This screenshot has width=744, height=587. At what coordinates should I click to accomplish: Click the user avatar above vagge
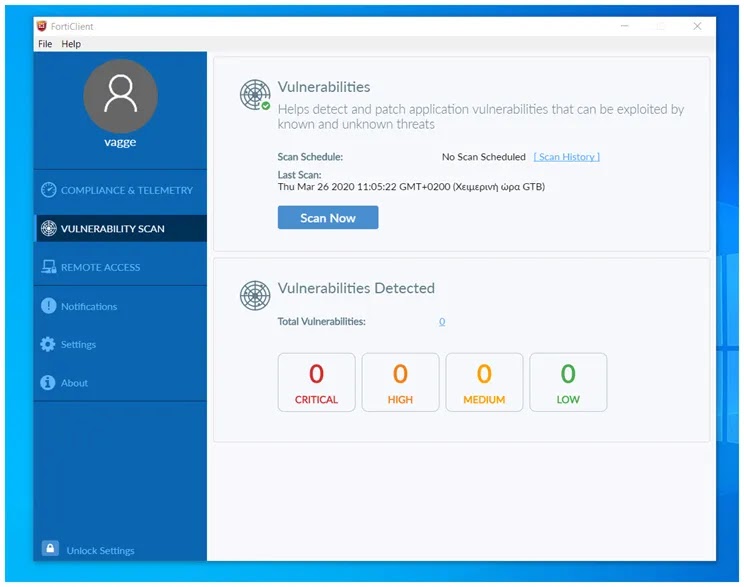[121, 96]
